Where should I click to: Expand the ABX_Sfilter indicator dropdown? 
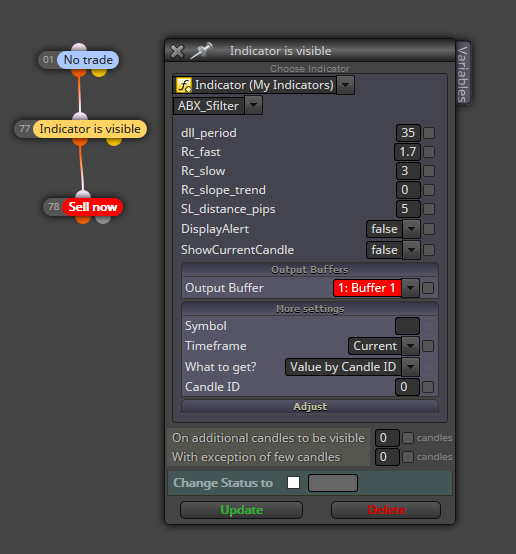(x=253, y=106)
